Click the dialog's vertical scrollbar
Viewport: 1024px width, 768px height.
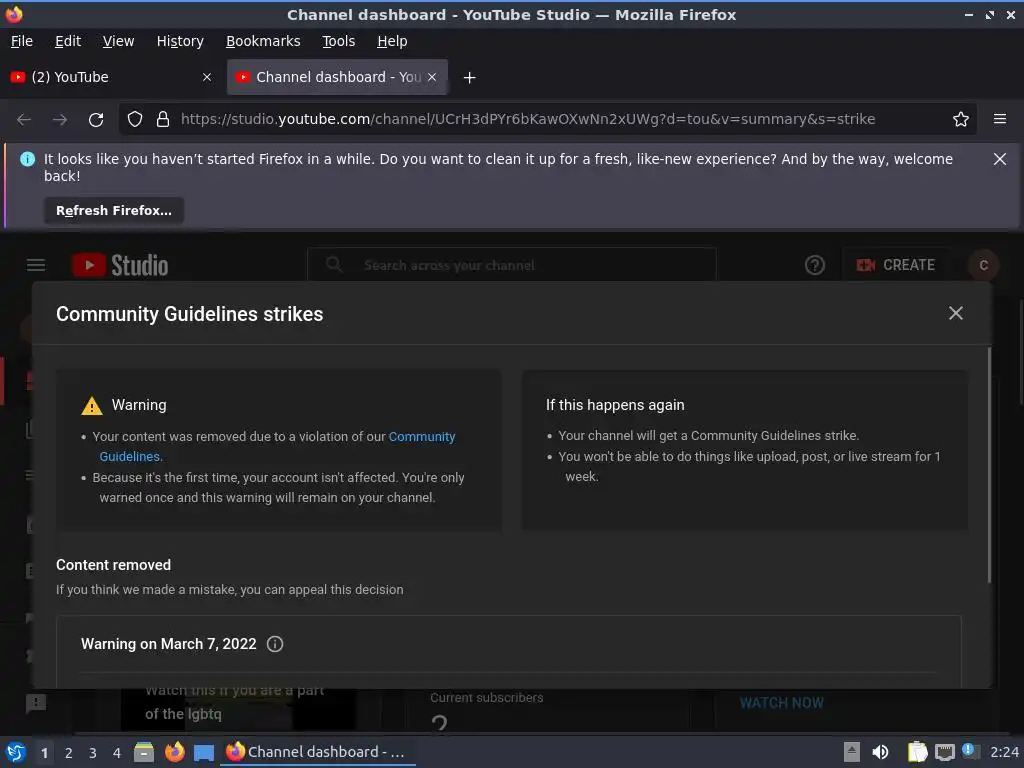tap(989, 465)
